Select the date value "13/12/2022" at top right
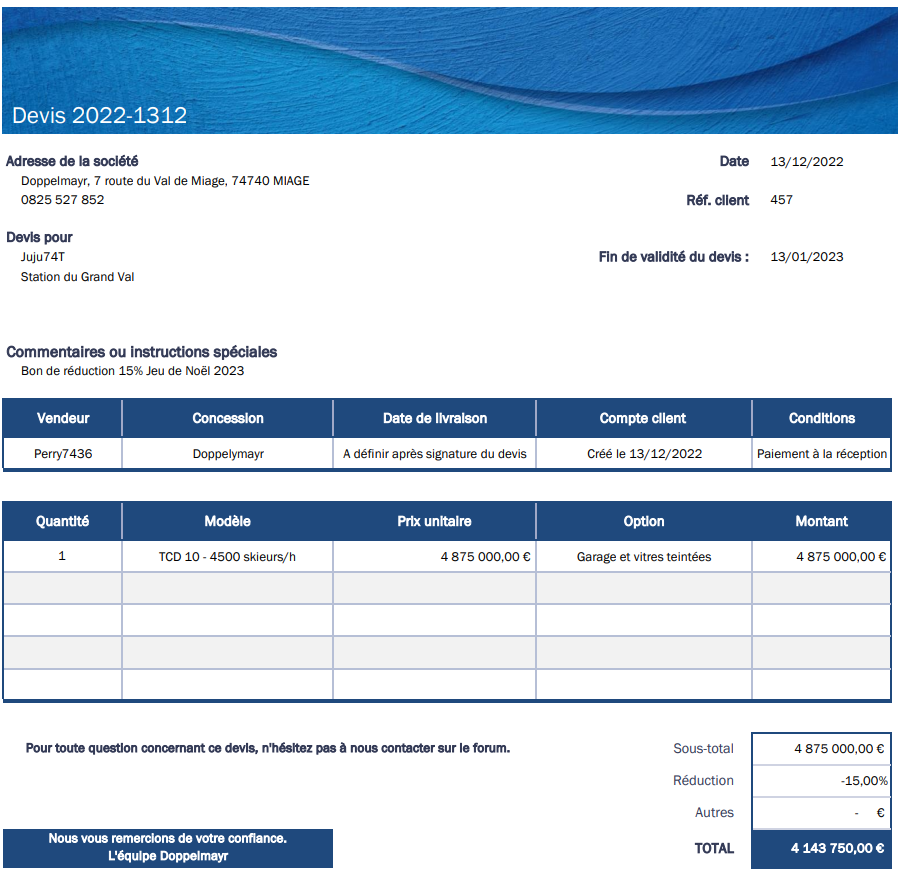Image resolution: width=898 pixels, height=873 pixels. point(806,162)
